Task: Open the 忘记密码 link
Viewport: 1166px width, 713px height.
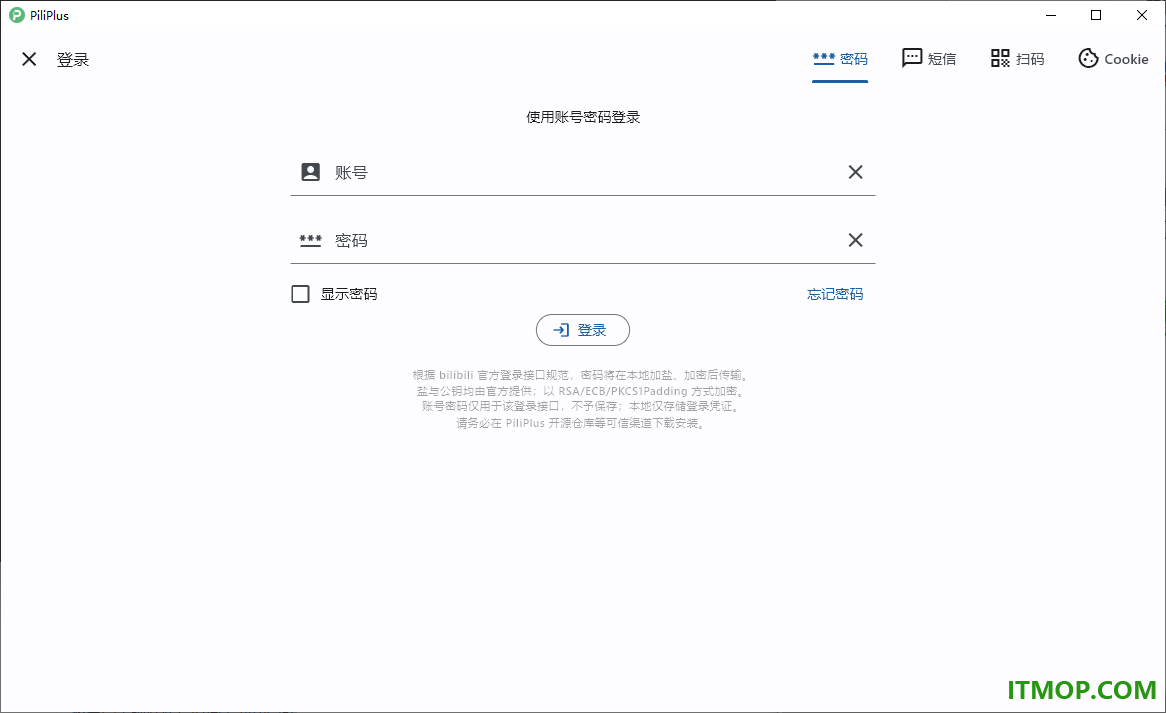Action: pos(835,294)
